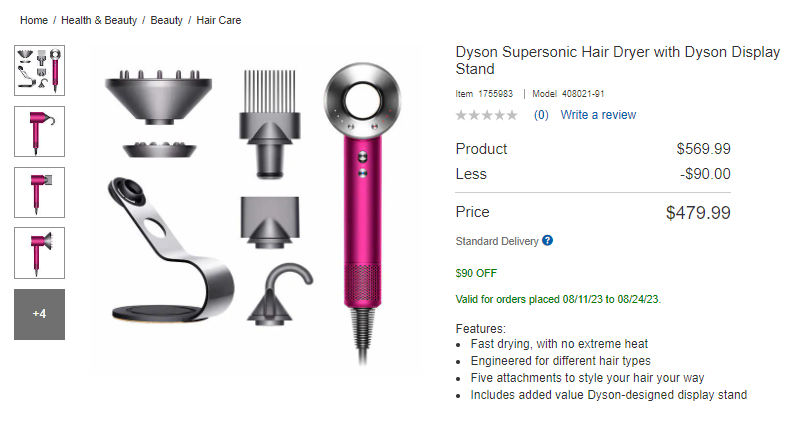Show the +4 more images
This screenshot has height=430, width=797.
pos(40,314)
